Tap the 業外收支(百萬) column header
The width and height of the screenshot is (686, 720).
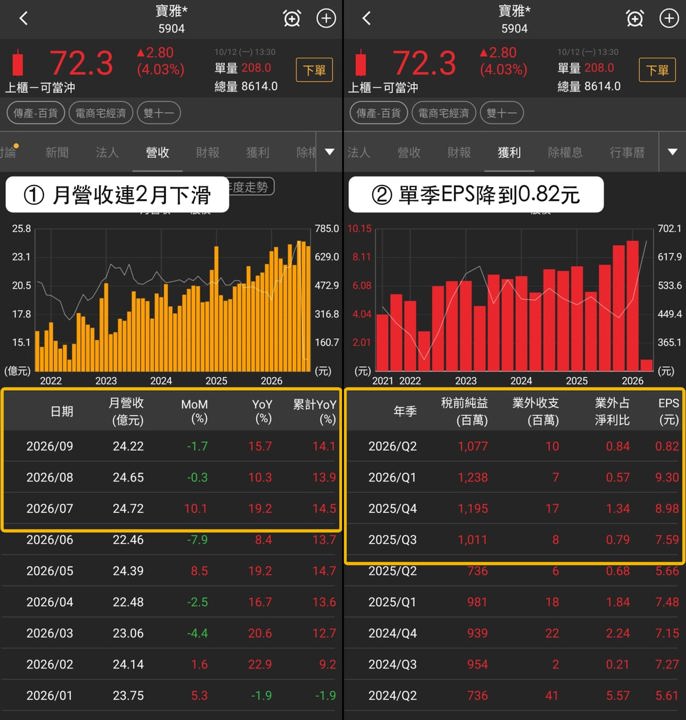(536, 411)
